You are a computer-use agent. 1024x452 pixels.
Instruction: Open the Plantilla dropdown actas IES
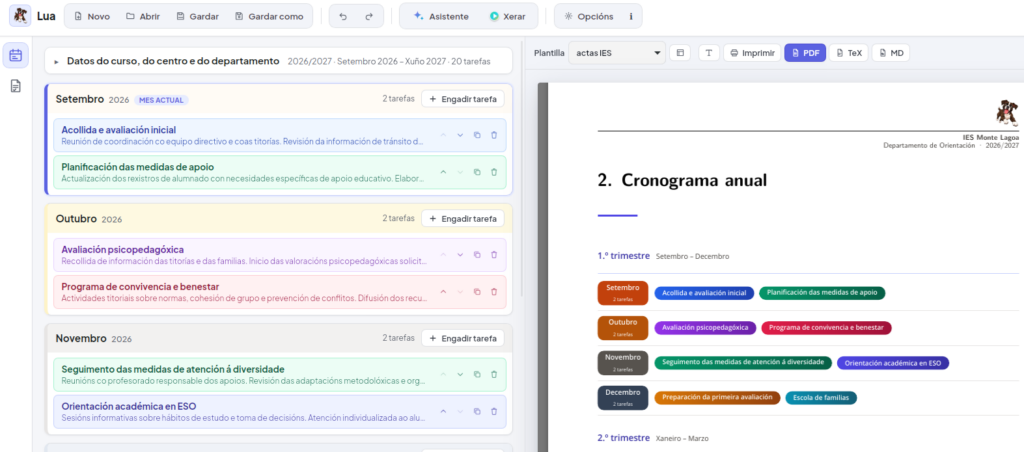click(x=617, y=53)
